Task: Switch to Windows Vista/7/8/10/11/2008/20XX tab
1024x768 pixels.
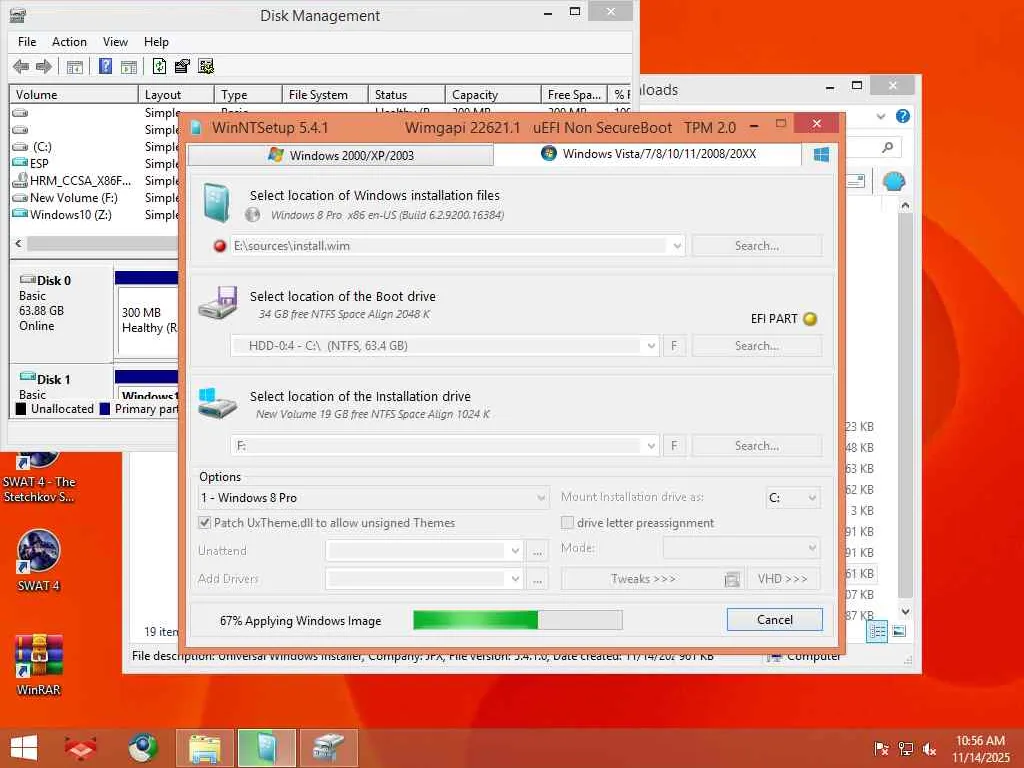Action: click(x=648, y=154)
